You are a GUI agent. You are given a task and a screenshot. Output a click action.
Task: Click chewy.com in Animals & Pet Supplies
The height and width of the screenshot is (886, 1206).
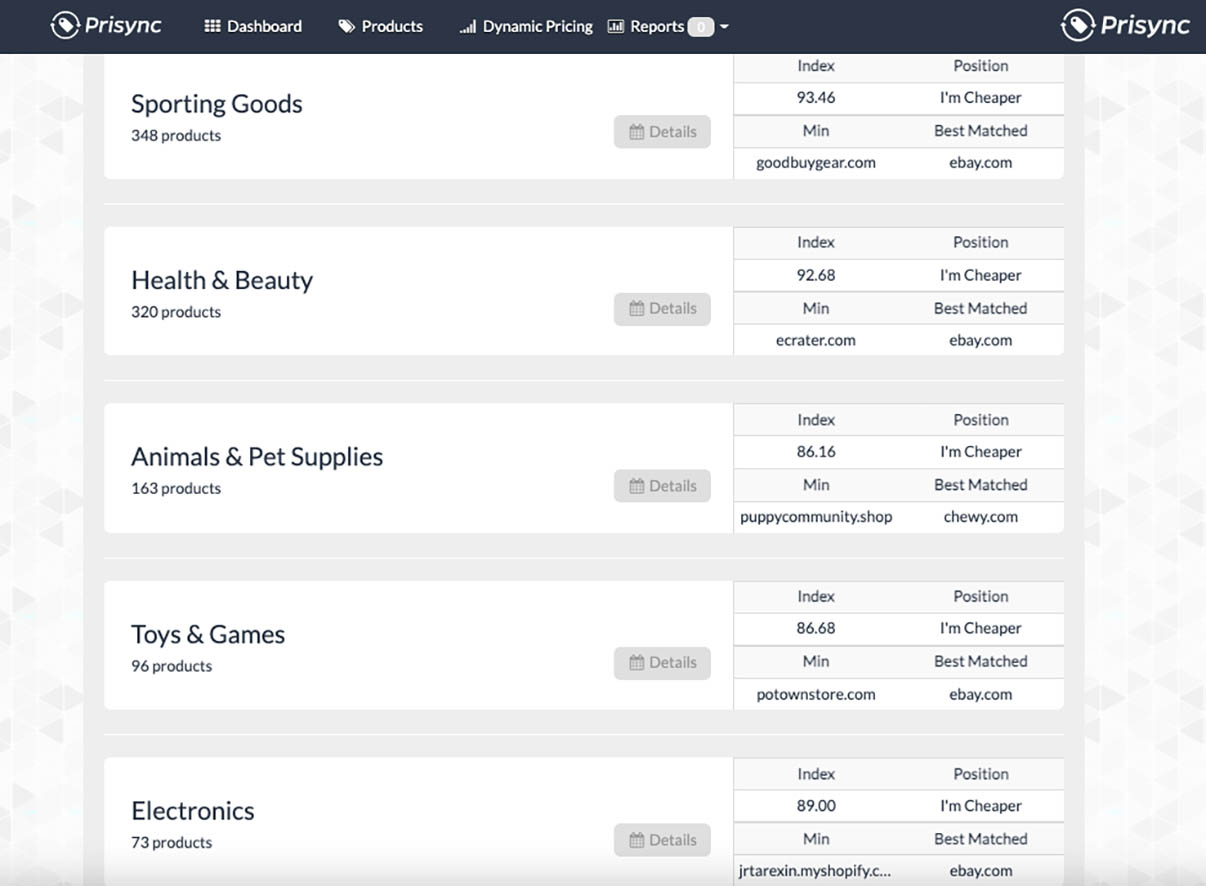point(980,517)
